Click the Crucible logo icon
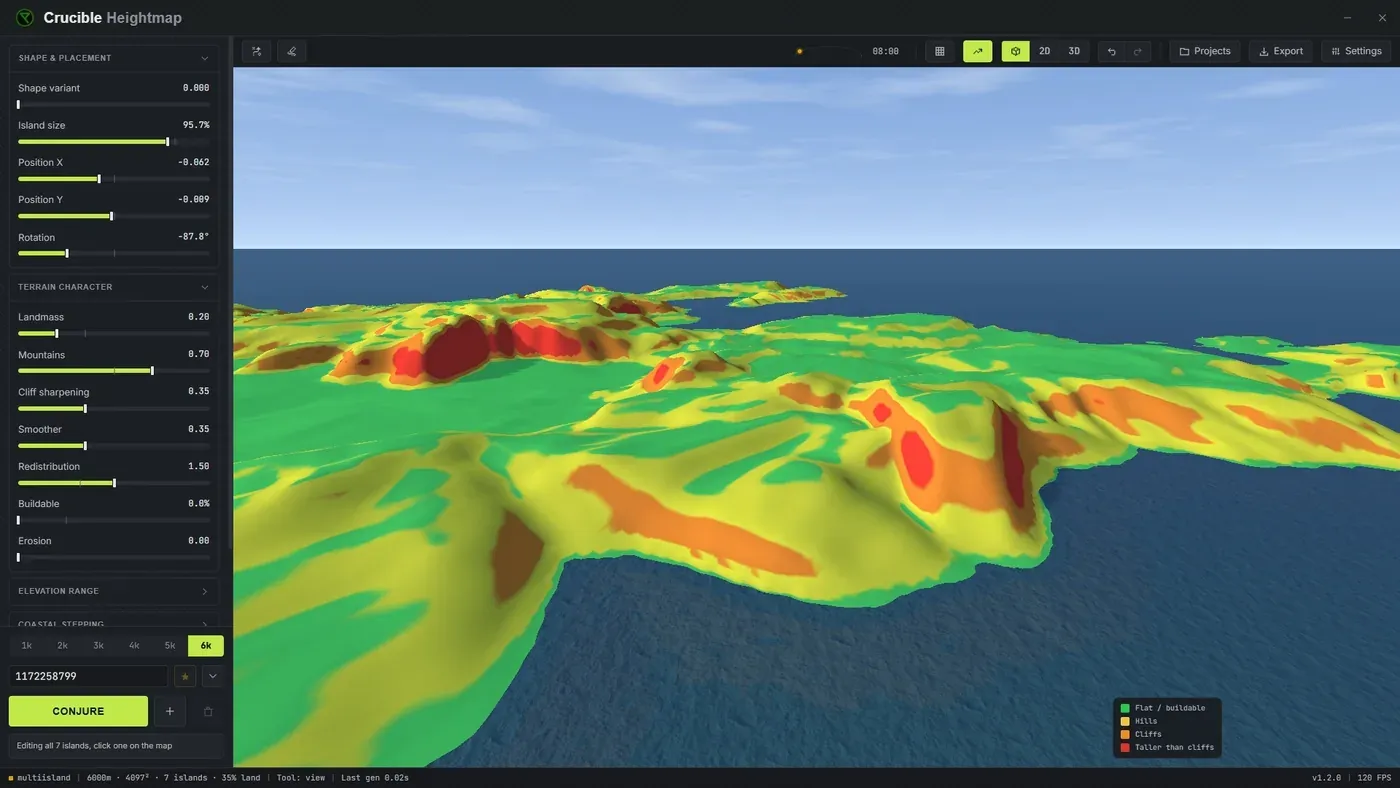Image resolution: width=1400 pixels, height=788 pixels. (x=25, y=18)
